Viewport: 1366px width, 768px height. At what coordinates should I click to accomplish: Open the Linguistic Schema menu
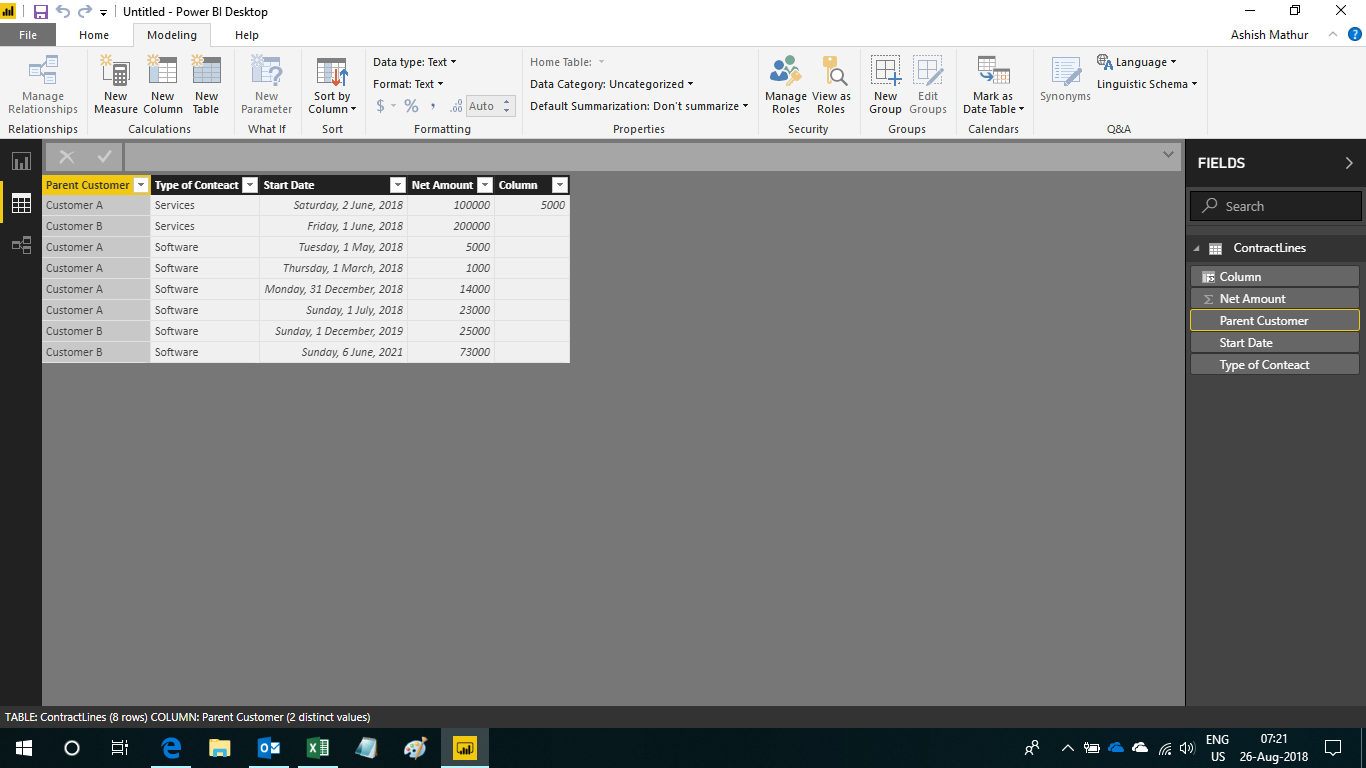pos(1147,84)
